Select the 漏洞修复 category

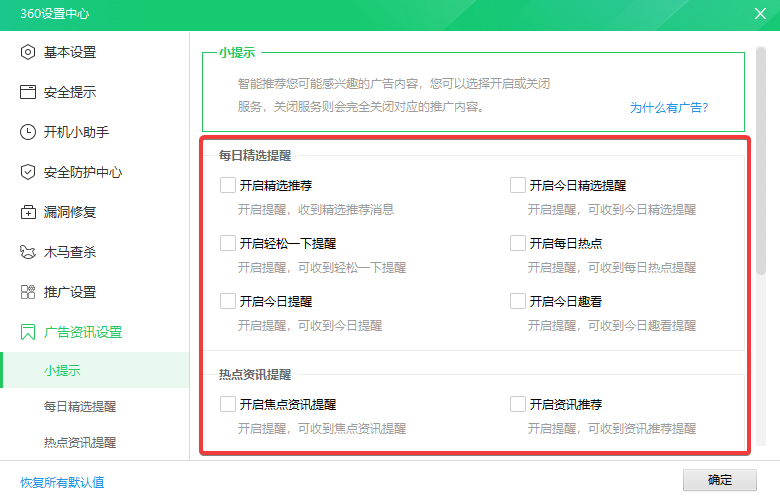coord(70,212)
